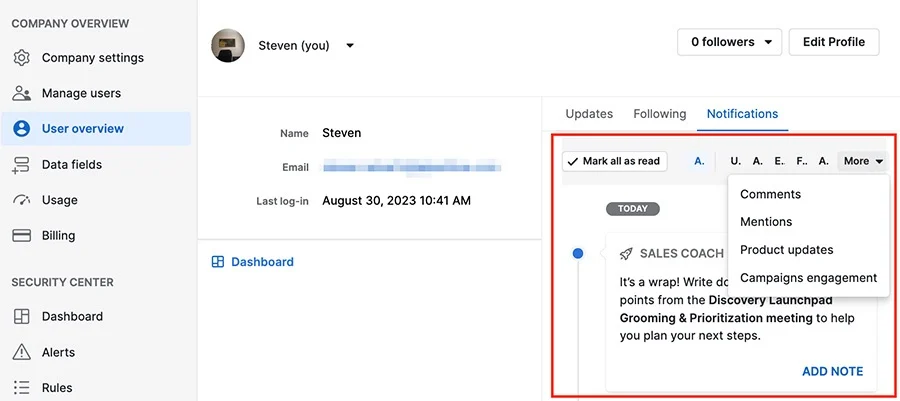Viewport: 900px width, 401px height.
Task: Open the 0 followers dropdown
Action: click(x=730, y=42)
